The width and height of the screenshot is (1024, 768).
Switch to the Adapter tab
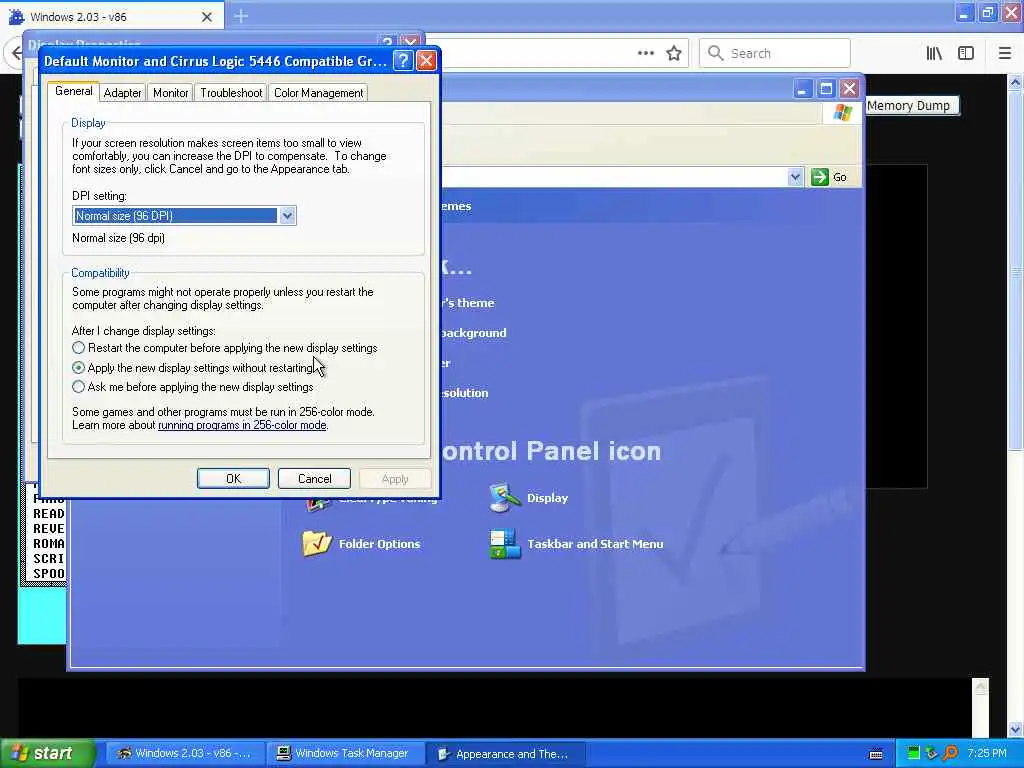[x=122, y=93]
